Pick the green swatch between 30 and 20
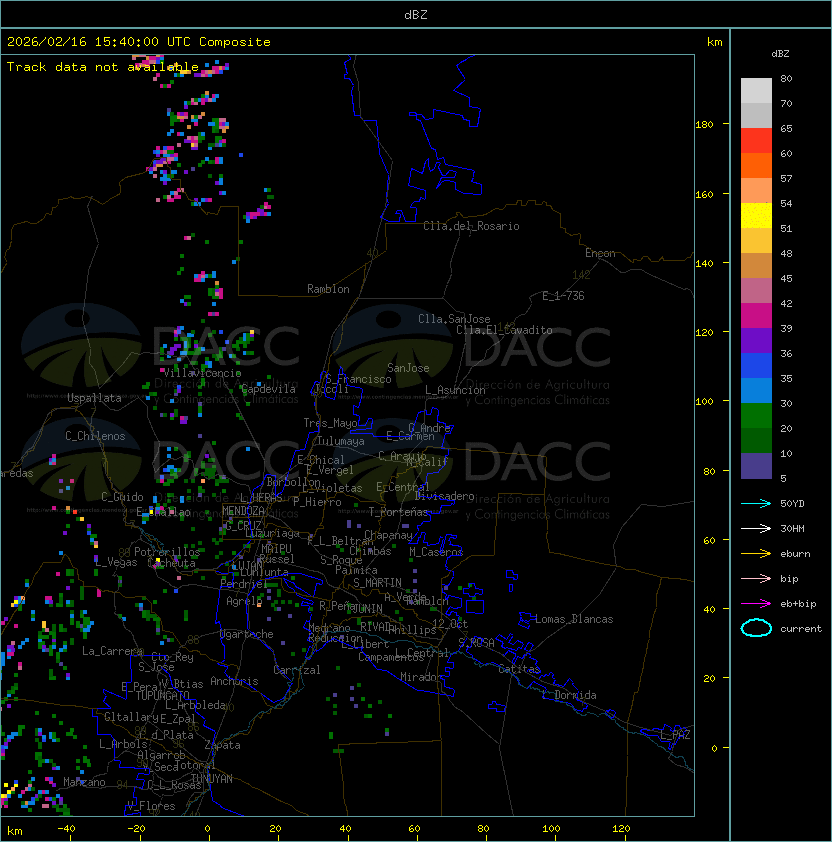This screenshot has height=842, width=832. (x=756, y=415)
